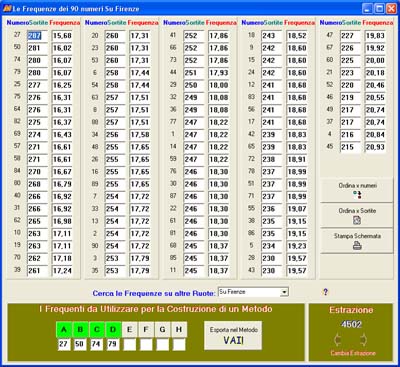Click Frequenza value 16,02
Screen dimensions: 400x367
tap(62, 48)
